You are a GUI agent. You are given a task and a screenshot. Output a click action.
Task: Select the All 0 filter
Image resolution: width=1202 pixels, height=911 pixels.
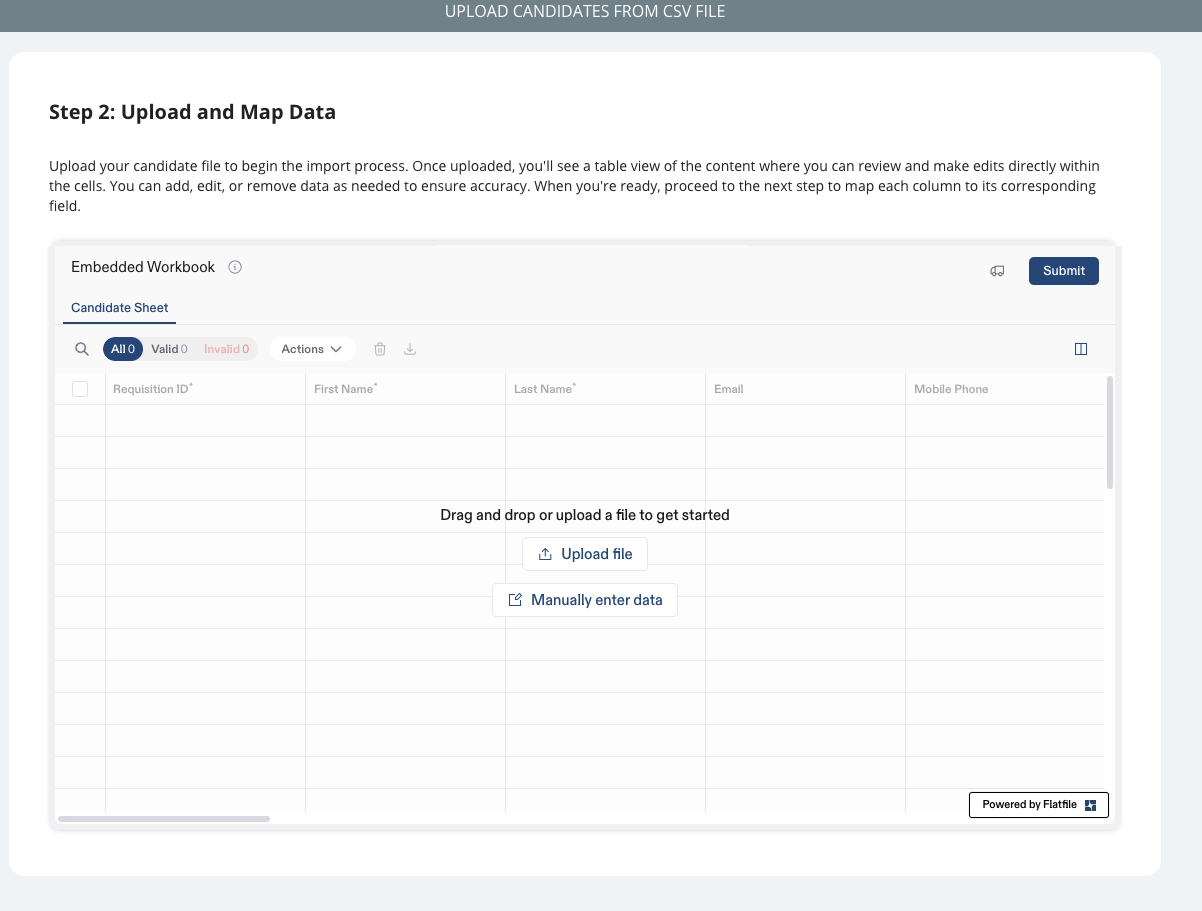coord(123,349)
